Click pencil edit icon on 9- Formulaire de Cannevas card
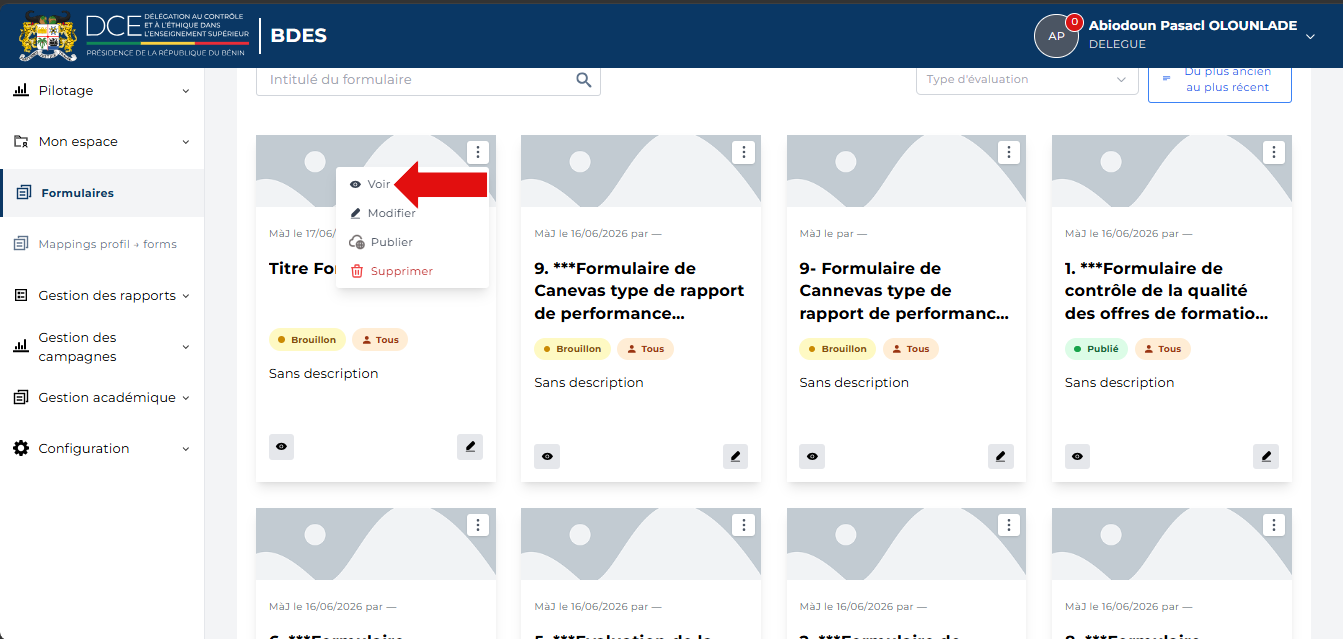 [1001, 456]
